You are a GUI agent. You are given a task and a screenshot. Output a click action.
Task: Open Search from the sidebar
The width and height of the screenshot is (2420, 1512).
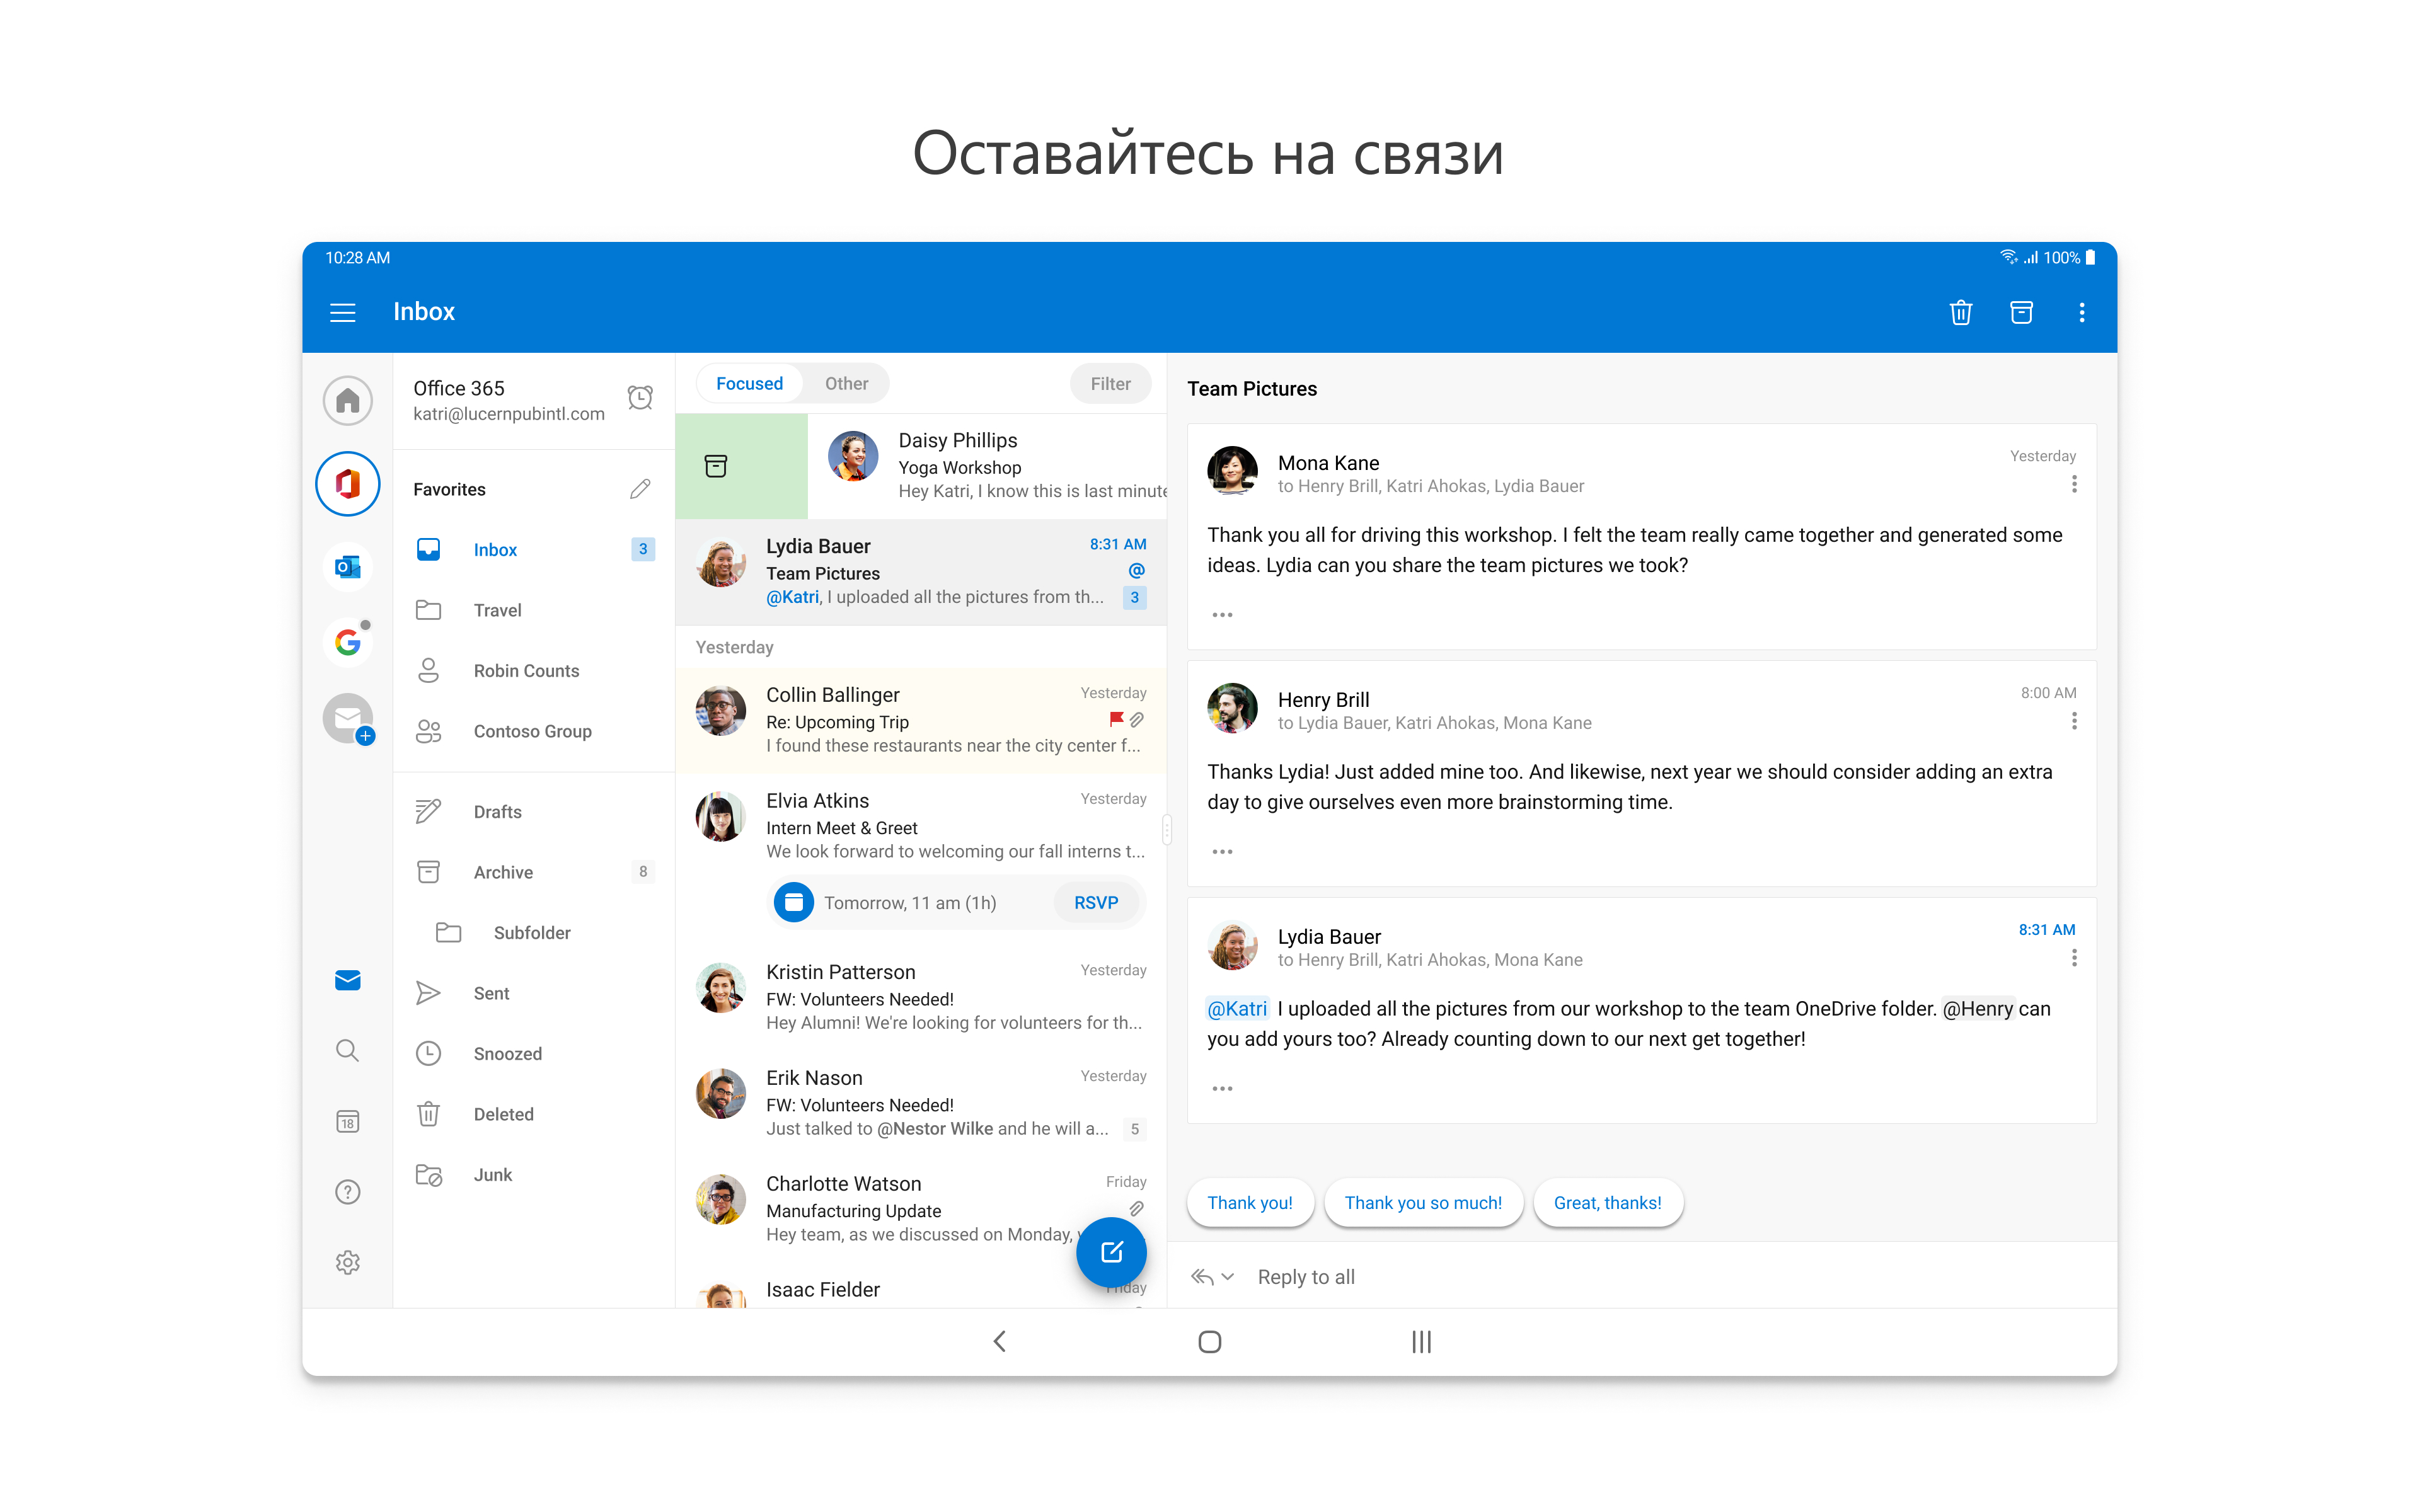(x=347, y=1050)
